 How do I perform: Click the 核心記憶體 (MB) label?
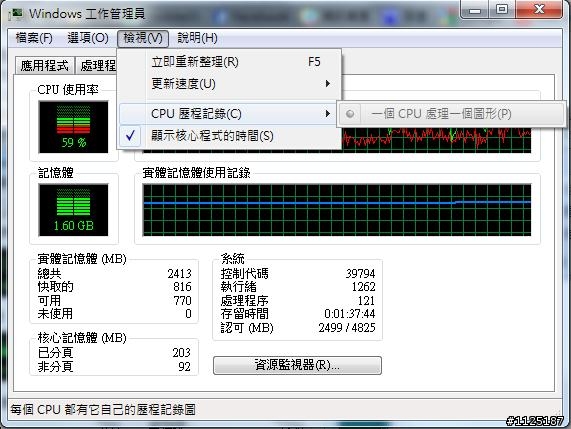pyautogui.click(x=82, y=338)
